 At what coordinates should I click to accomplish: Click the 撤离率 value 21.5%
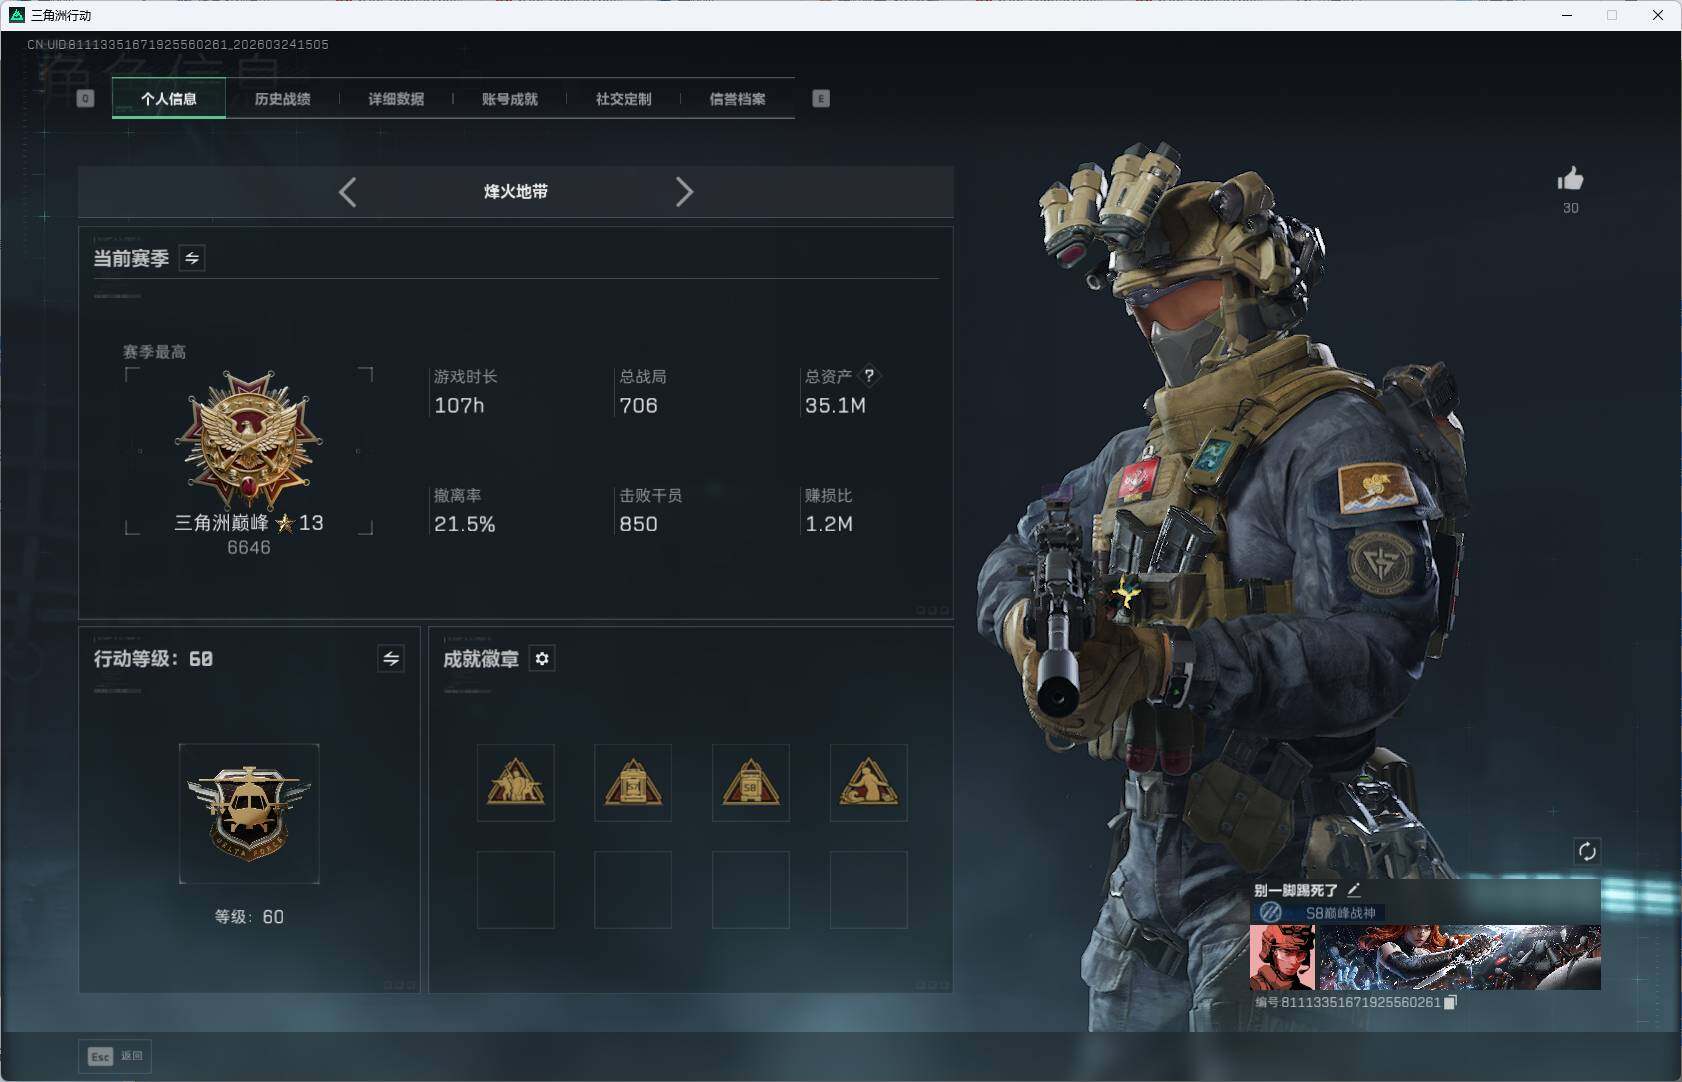click(x=464, y=524)
